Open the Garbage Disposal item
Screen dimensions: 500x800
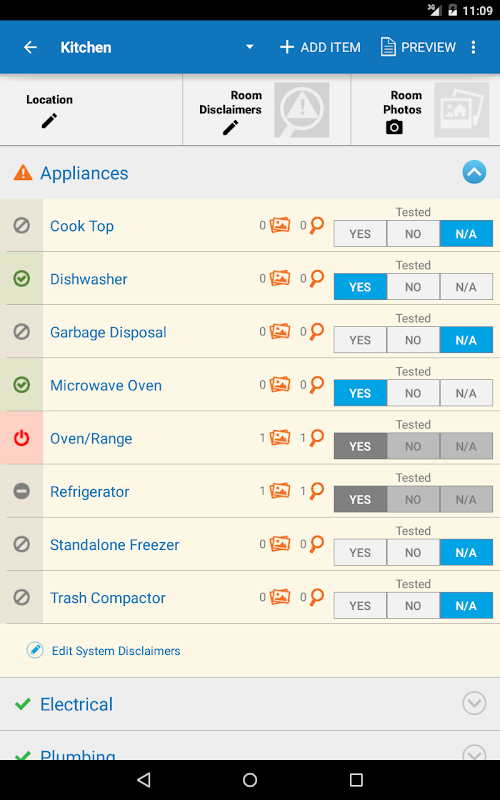(108, 333)
